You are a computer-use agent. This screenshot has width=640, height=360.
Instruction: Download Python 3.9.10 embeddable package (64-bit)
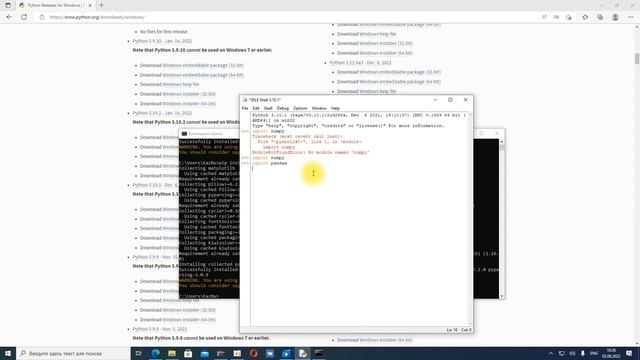tap(203, 75)
